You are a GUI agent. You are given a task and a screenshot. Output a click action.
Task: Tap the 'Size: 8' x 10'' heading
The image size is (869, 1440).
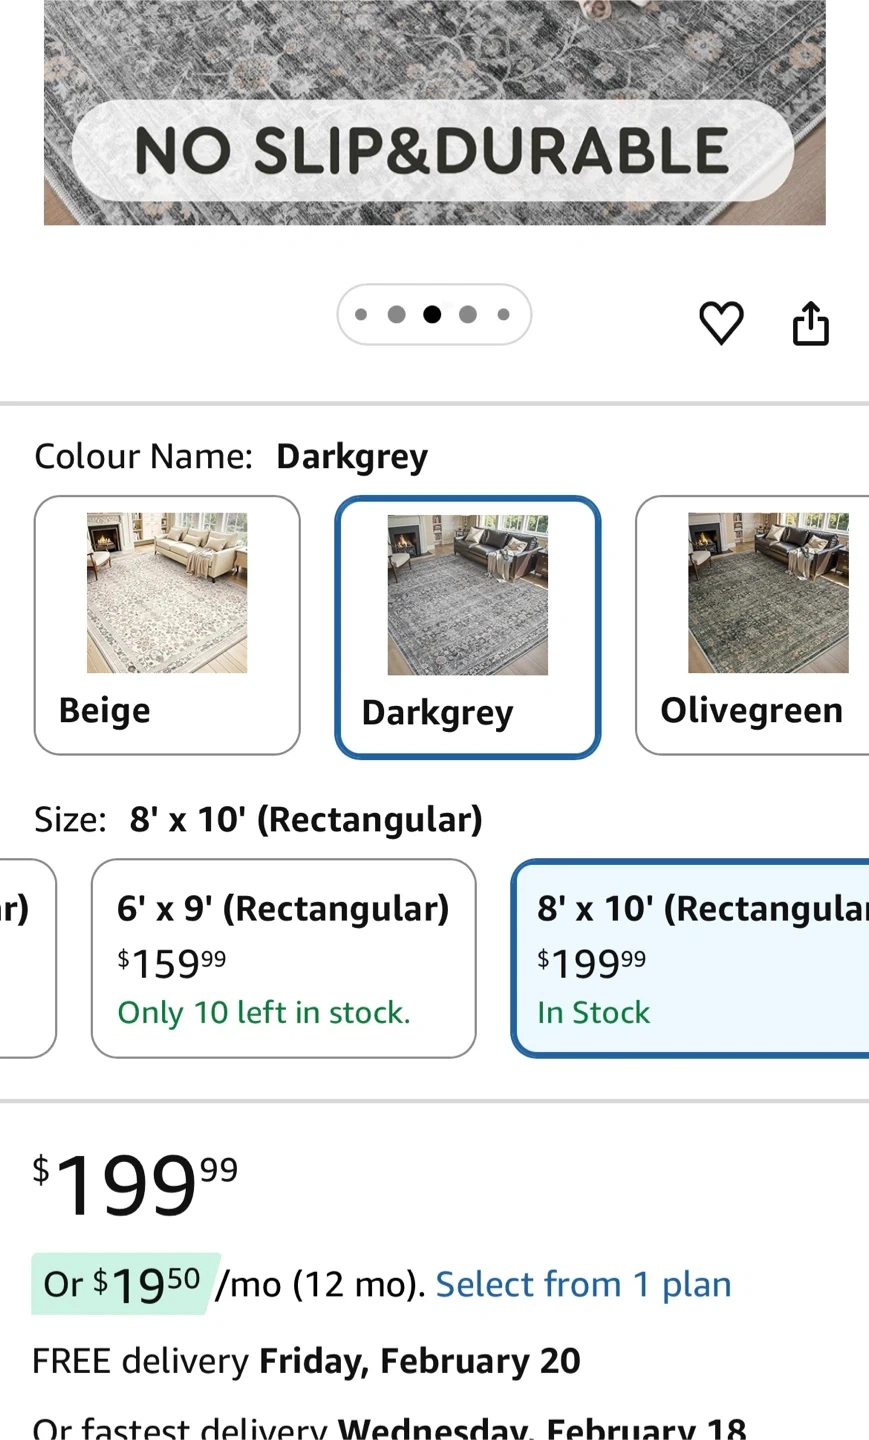(x=258, y=819)
